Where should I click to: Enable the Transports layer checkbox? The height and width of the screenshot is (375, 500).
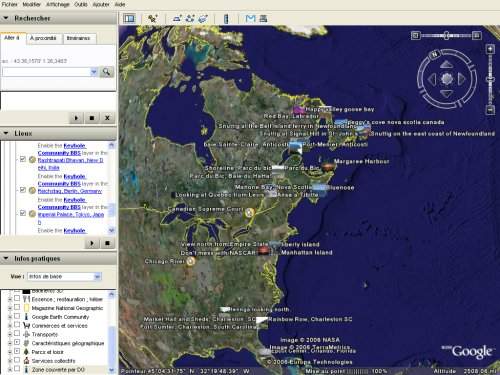pos(17,333)
